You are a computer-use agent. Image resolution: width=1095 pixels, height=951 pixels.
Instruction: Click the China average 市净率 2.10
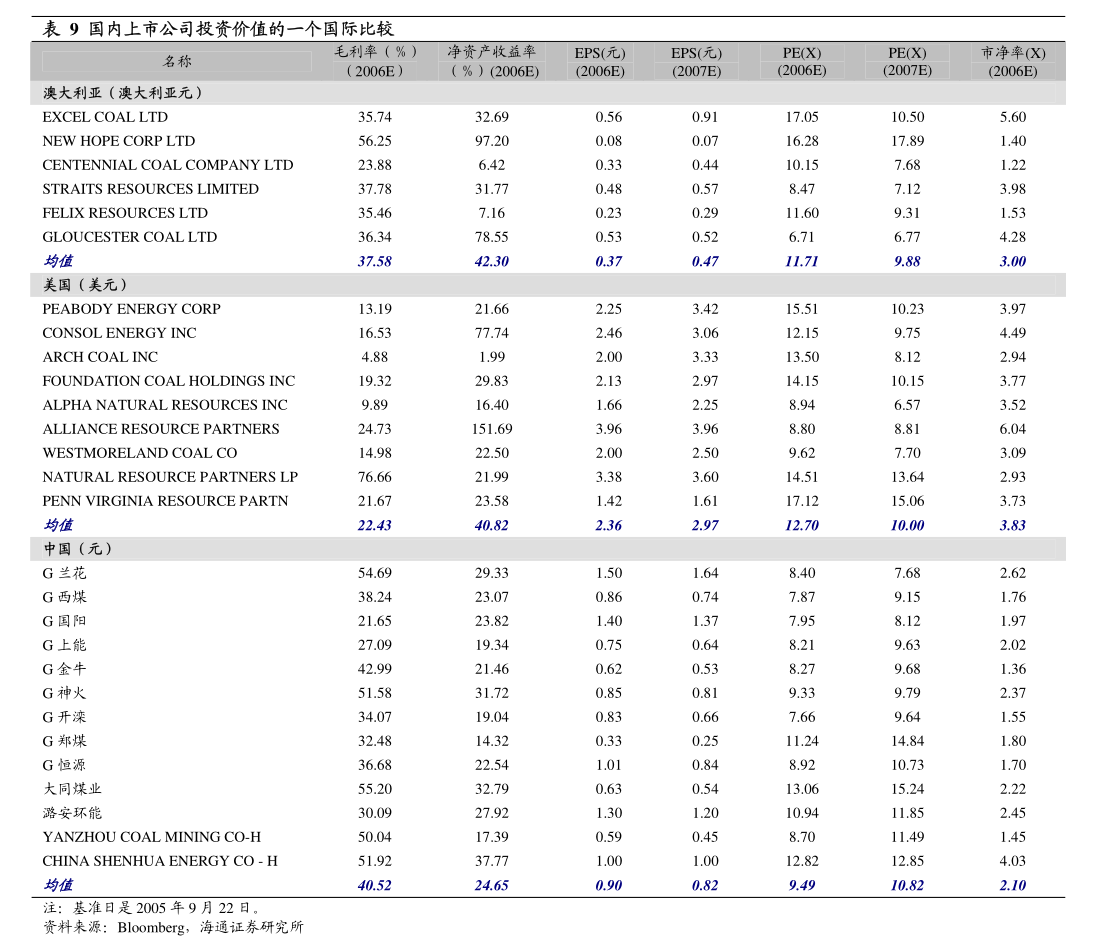click(1013, 885)
